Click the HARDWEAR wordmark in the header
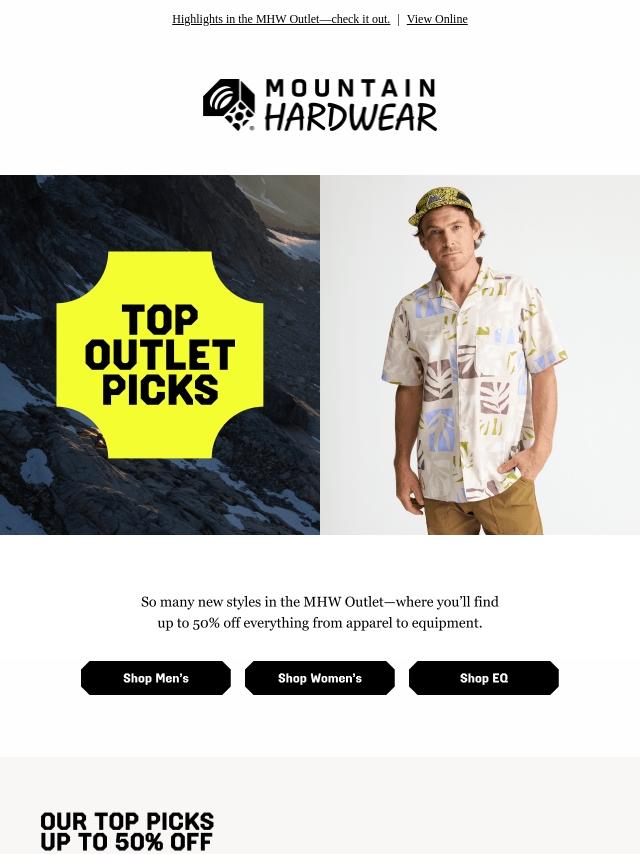 (x=350, y=117)
